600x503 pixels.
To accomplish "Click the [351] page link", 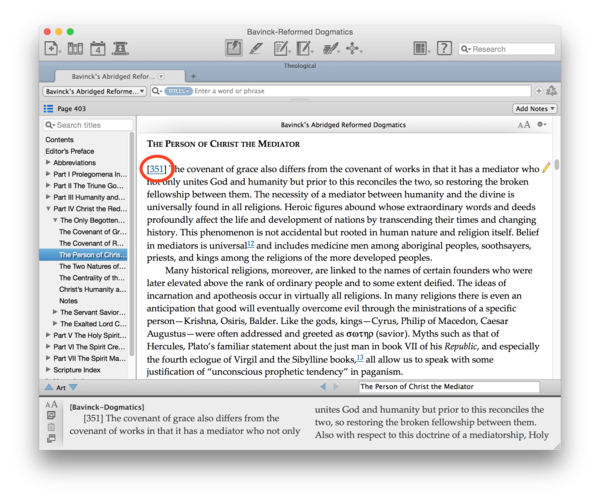I will [157, 169].
